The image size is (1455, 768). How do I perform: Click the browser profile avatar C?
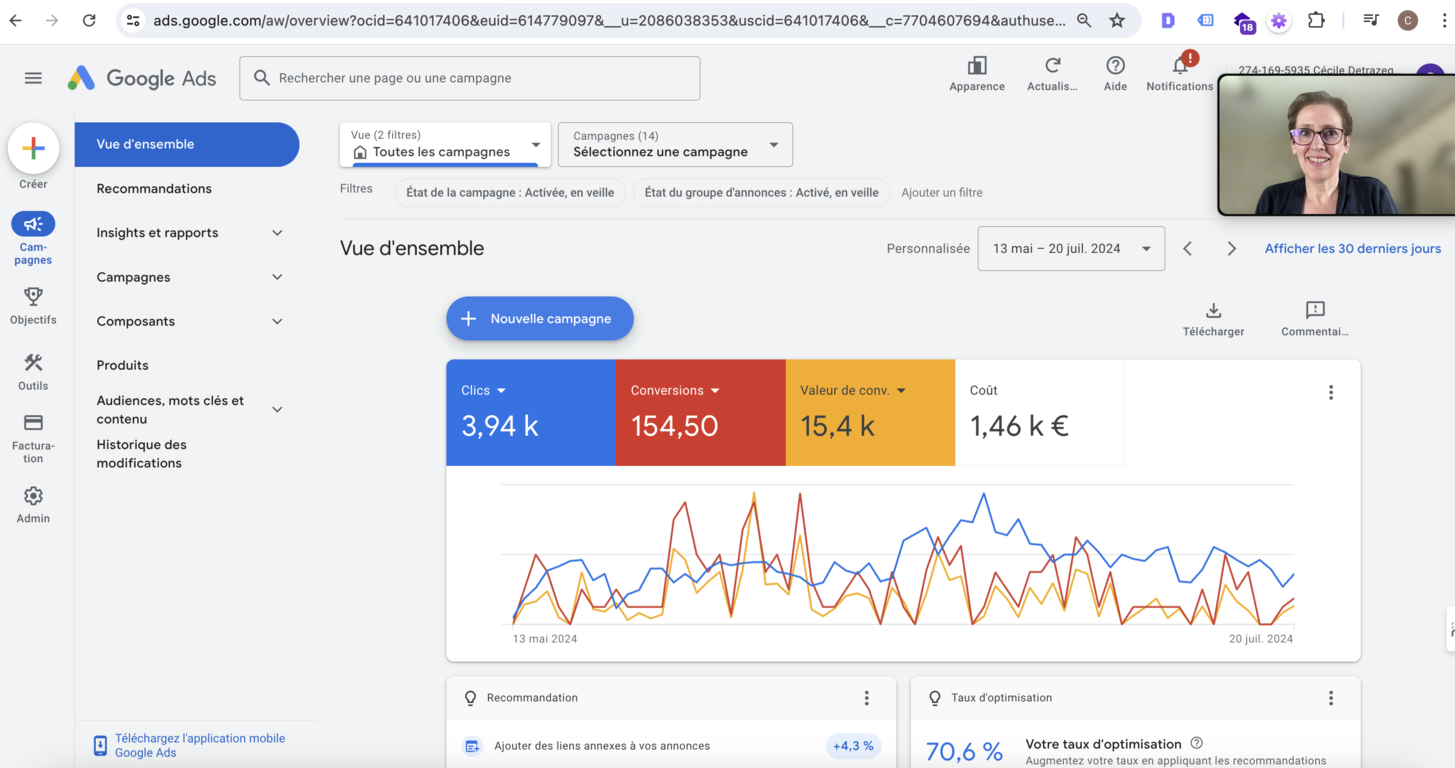coord(1408,20)
